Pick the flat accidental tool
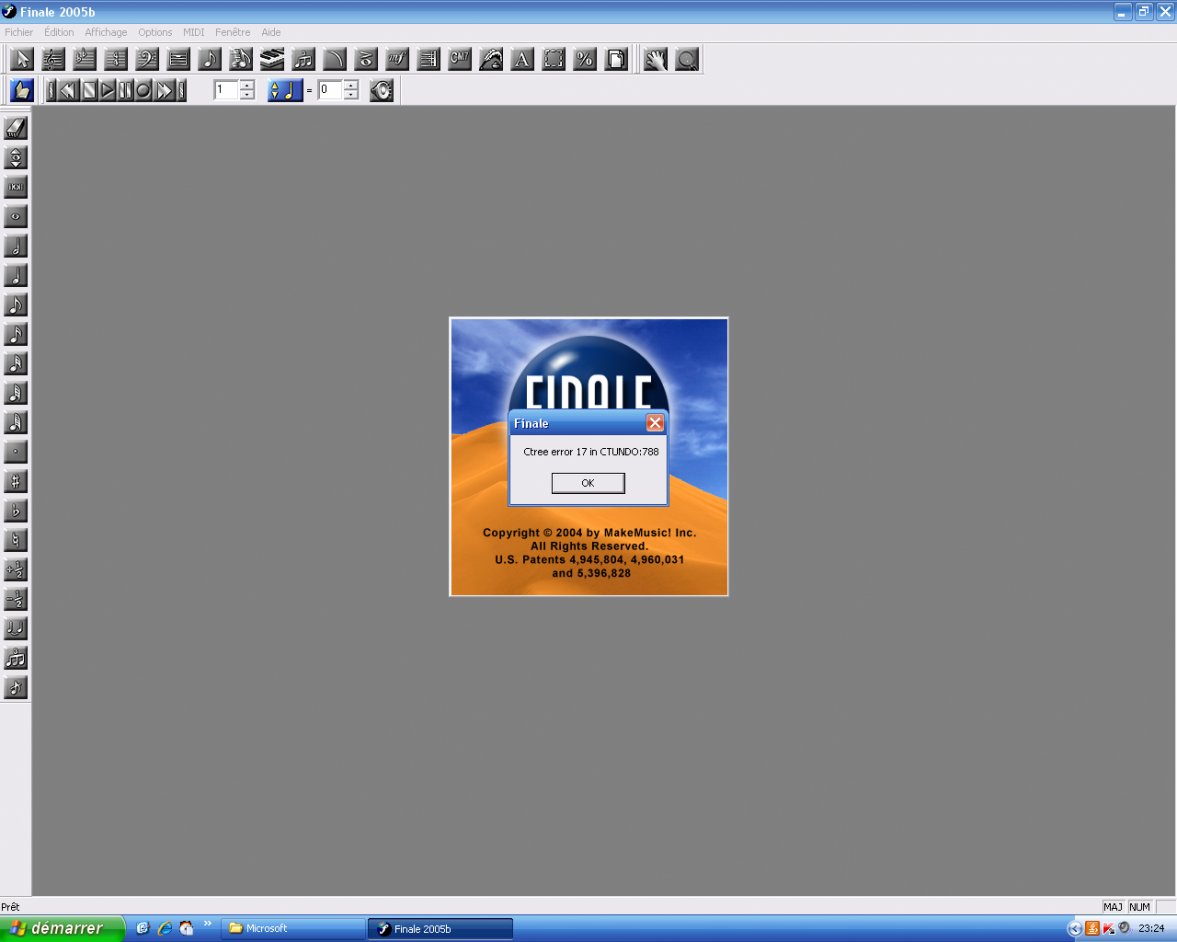Viewport: 1177px width, 942px height. click(x=16, y=511)
